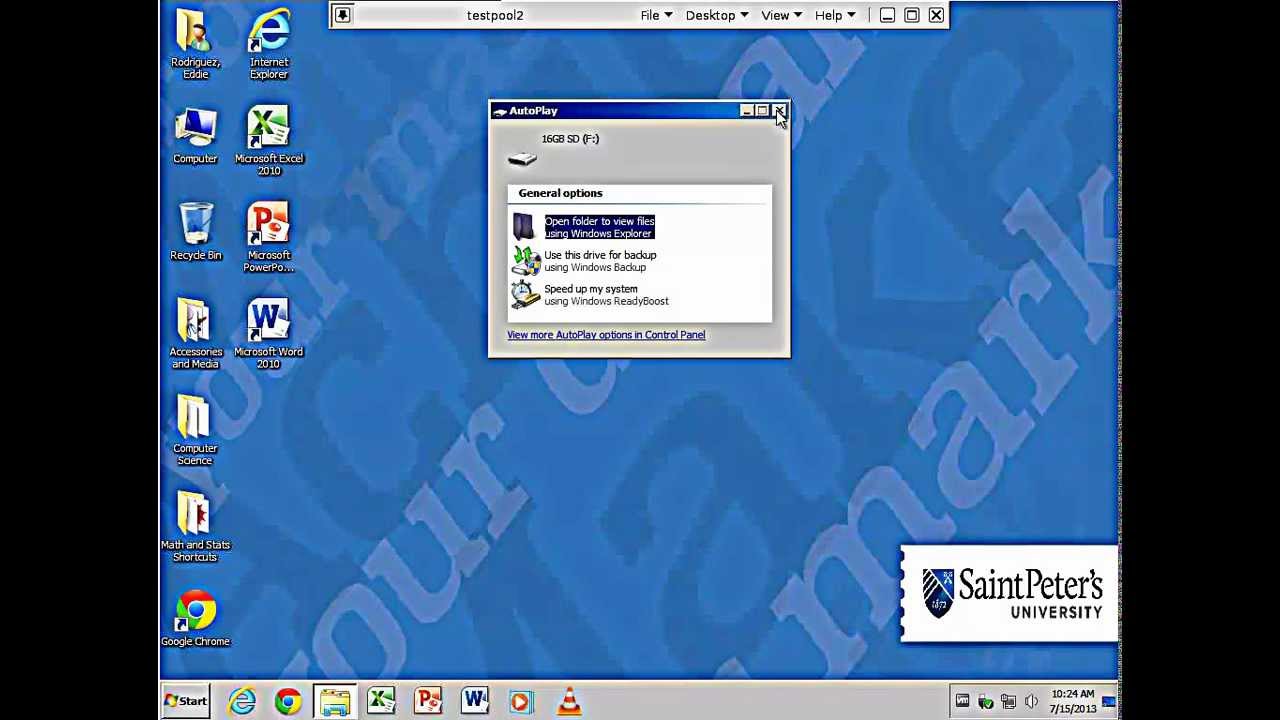The image size is (1280, 720).
Task: Select the Google Chrome desktop shortcut
Action: [196, 619]
